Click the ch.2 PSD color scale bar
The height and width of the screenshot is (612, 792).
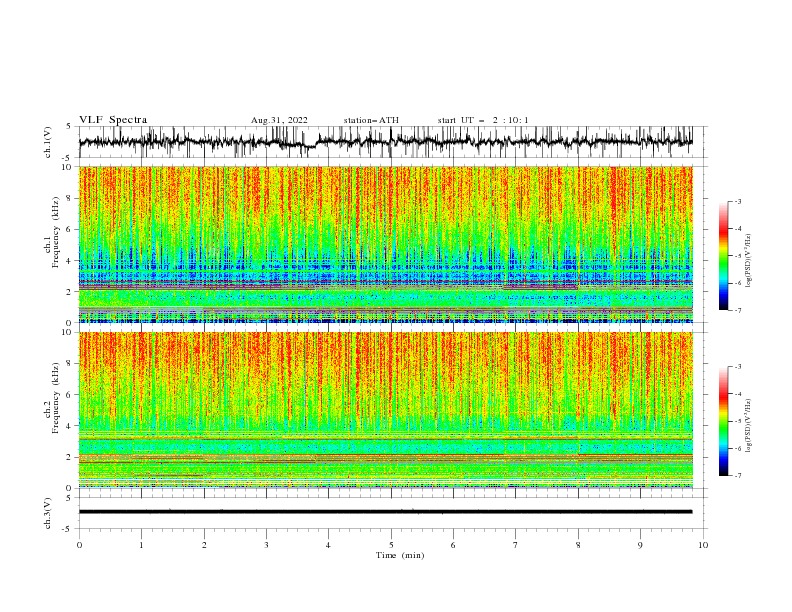pos(723,421)
